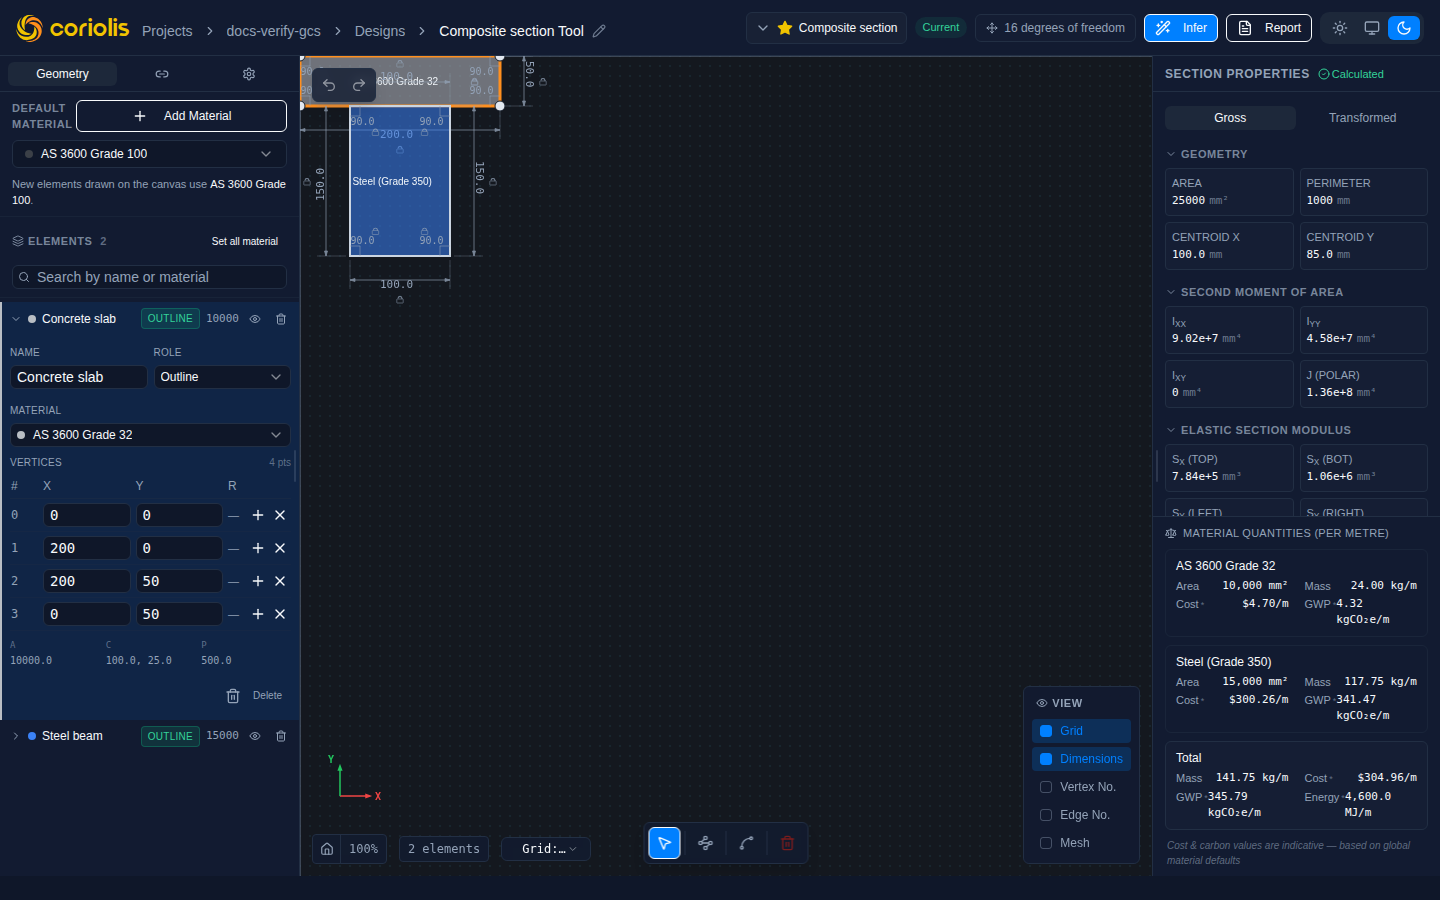Click the 100% zoom level indicator
The height and width of the screenshot is (900, 1440).
coord(363,849)
